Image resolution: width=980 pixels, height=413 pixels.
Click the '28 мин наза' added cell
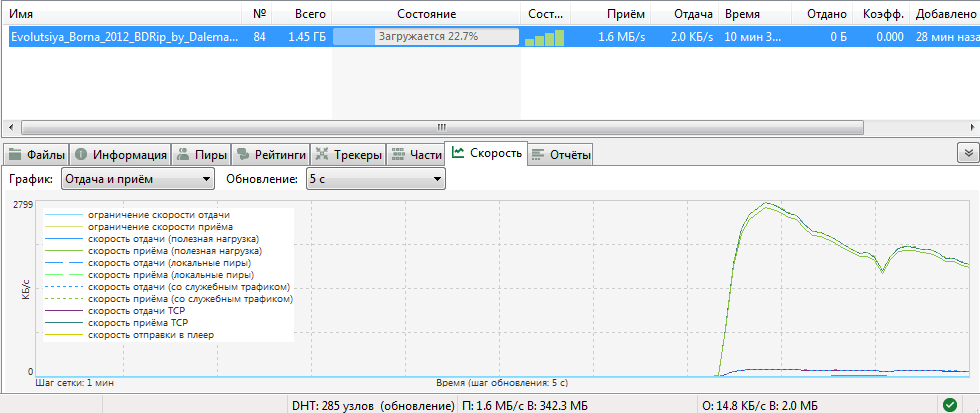point(946,37)
